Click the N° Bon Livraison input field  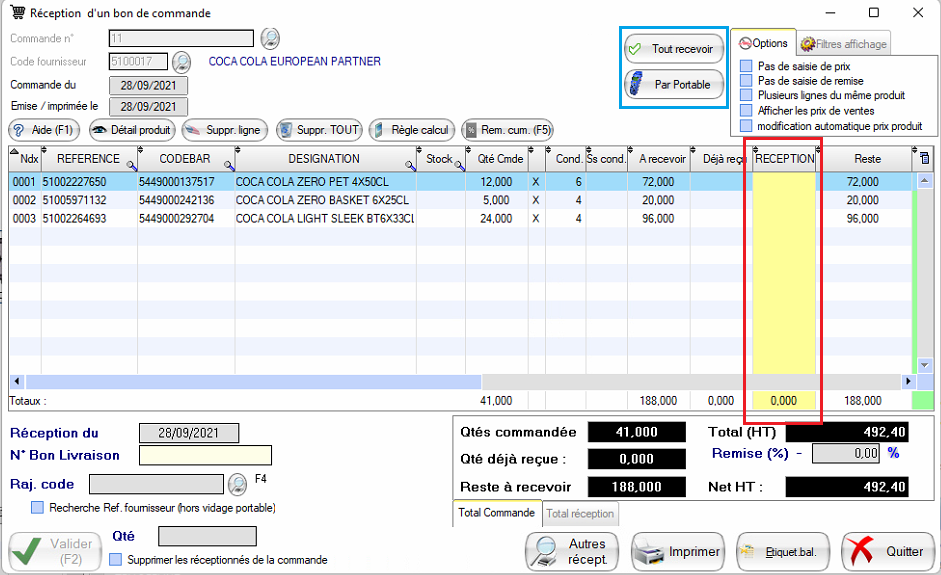click(205, 456)
